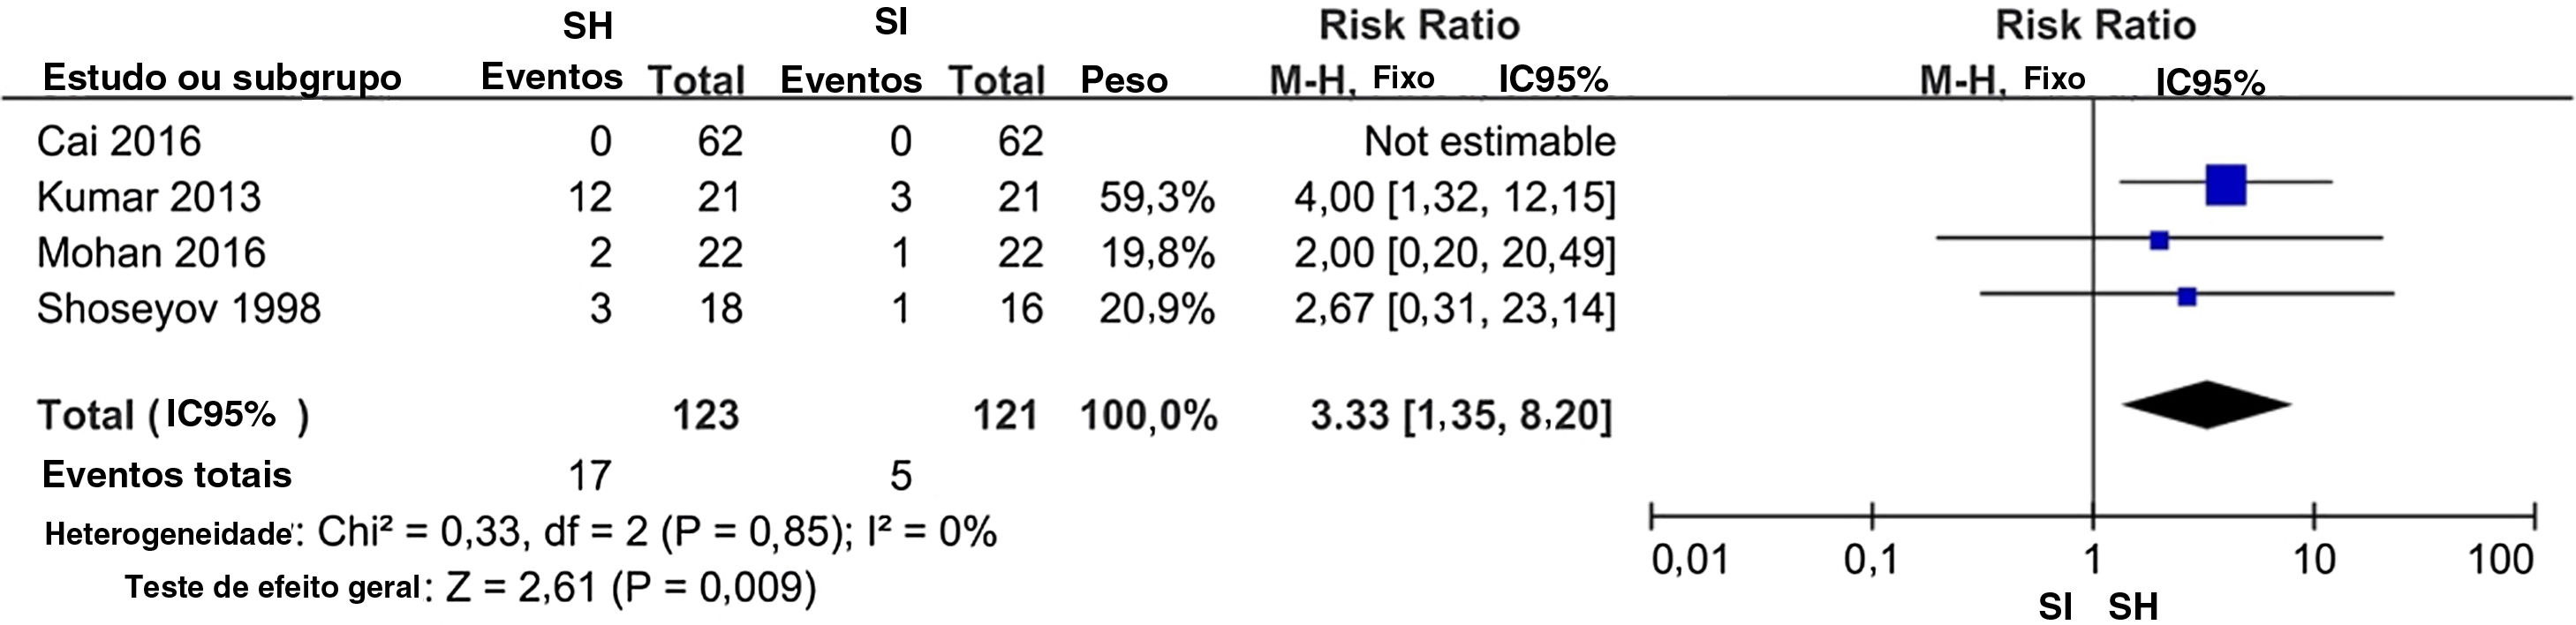Click the "Peso" column header
2576x625 pixels.
(x=1124, y=80)
